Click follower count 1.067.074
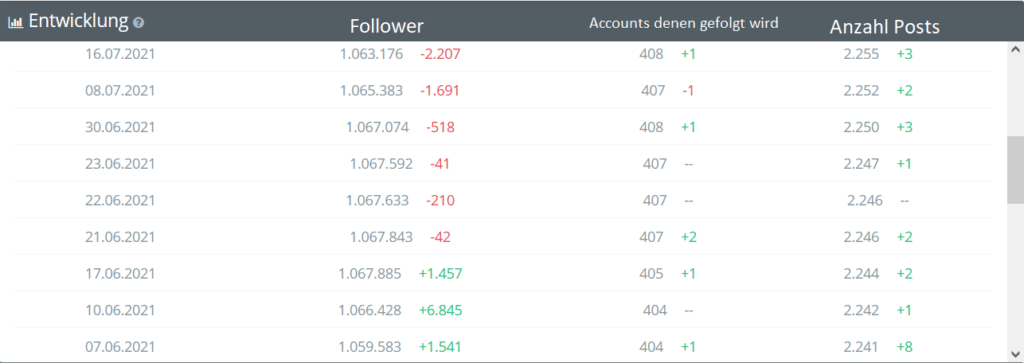 click(377, 127)
